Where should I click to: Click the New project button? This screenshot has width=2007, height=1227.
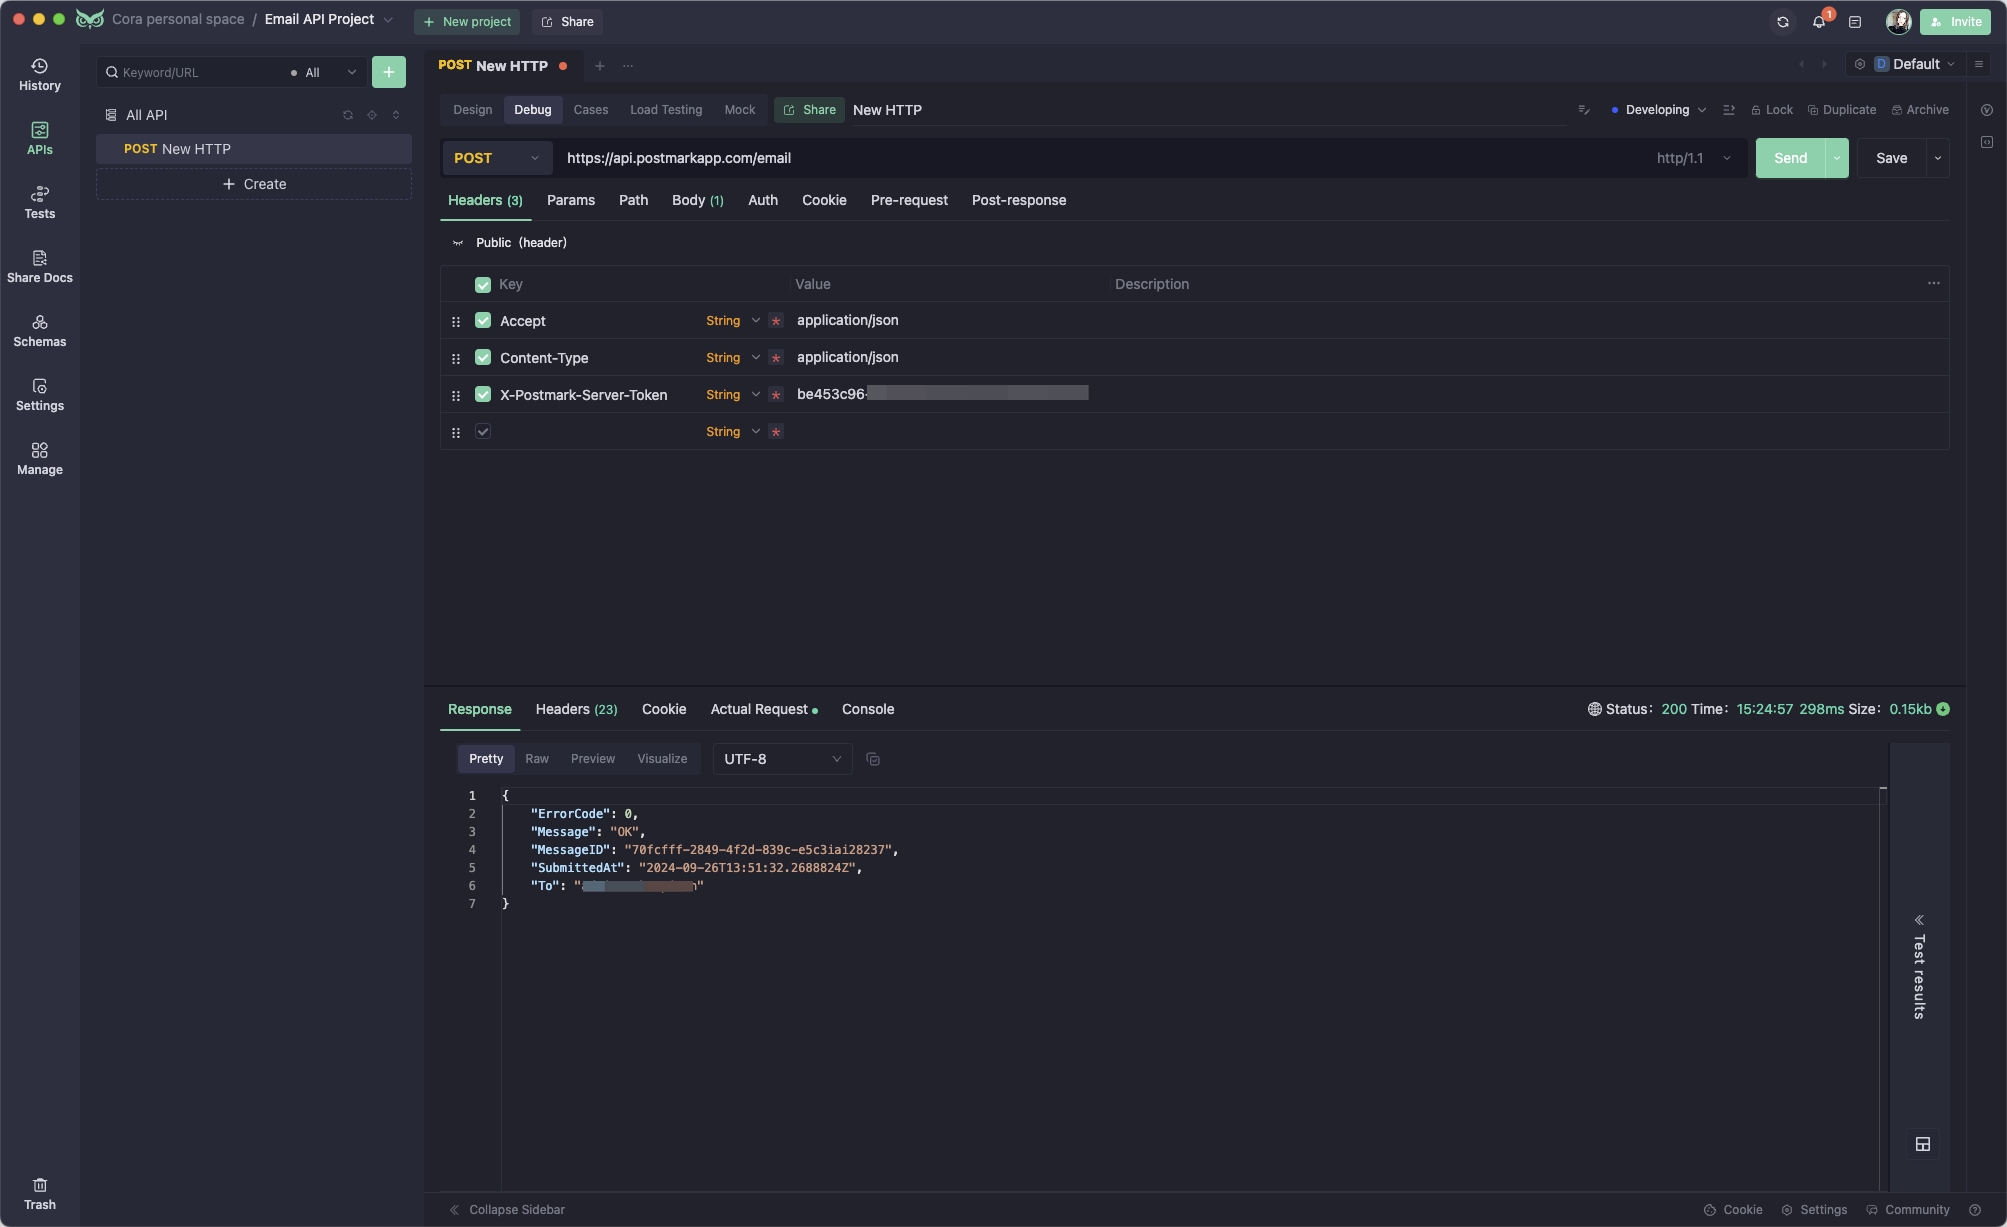467,21
